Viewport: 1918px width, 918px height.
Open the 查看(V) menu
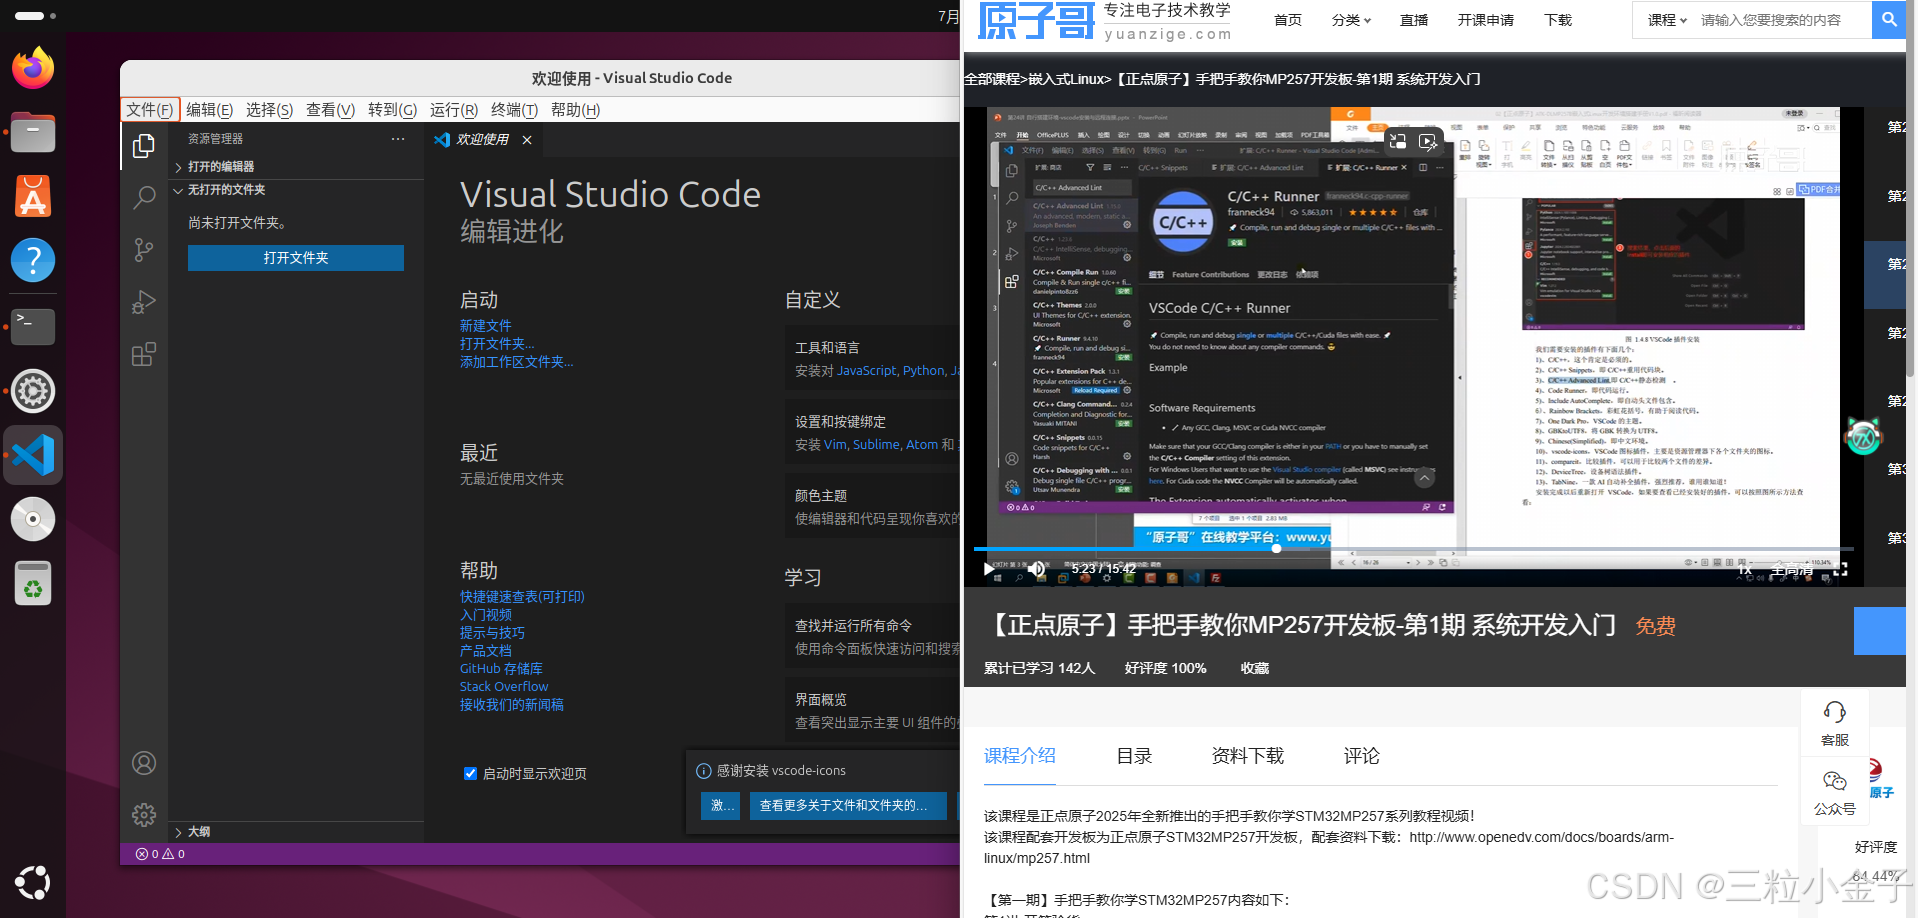(330, 110)
